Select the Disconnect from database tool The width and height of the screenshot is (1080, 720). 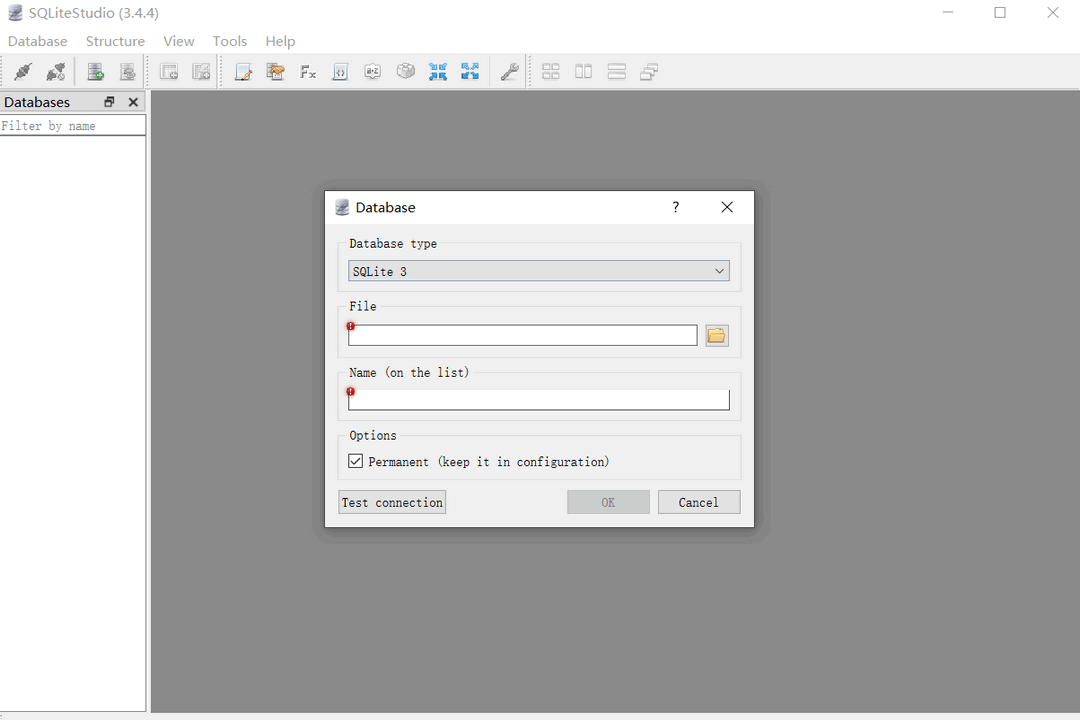click(x=56, y=71)
